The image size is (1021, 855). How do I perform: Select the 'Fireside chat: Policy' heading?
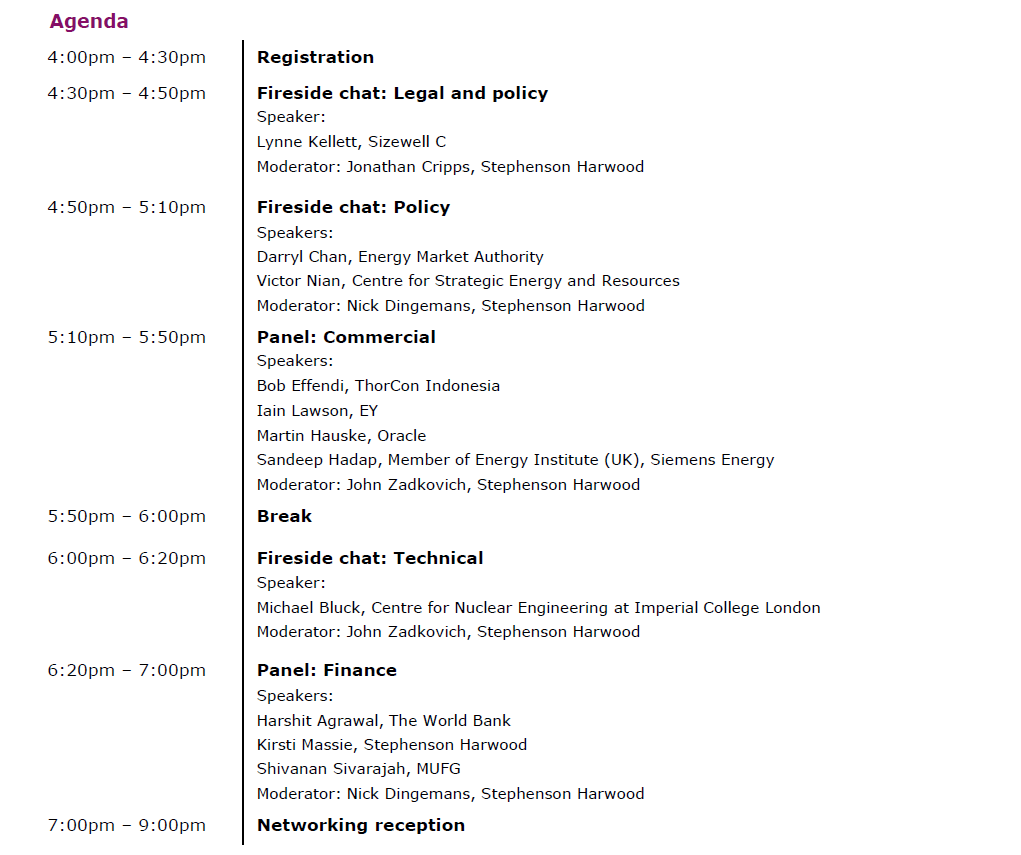353,207
